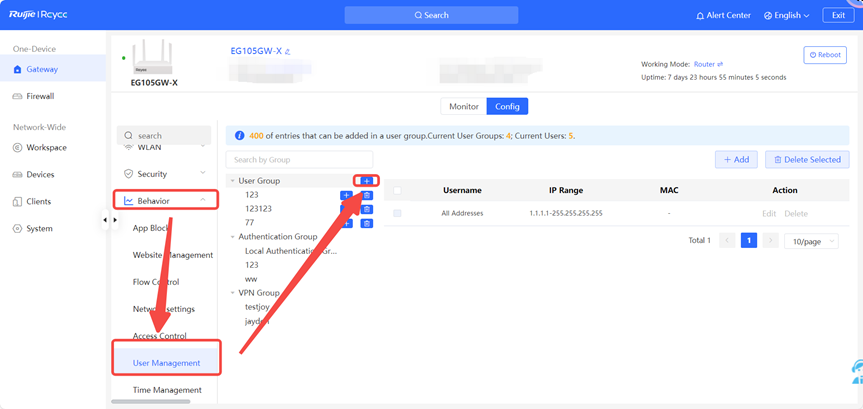The image size is (863, 409).
Task: Check the All Addresses row checkbox
Action: tap(397, 213)
